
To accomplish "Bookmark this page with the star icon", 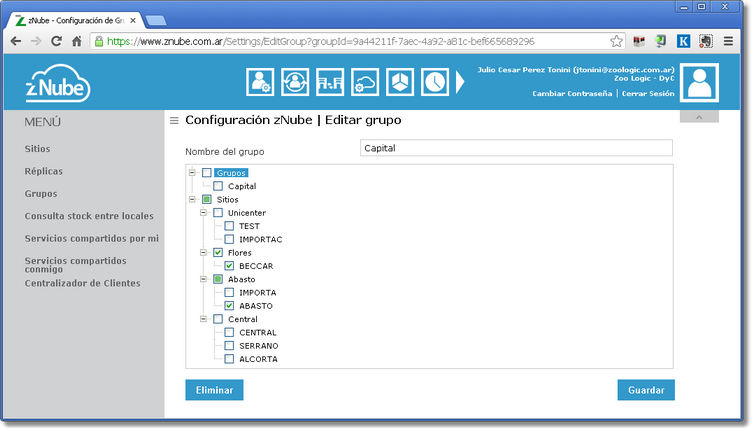I will (x=617, y=41).
